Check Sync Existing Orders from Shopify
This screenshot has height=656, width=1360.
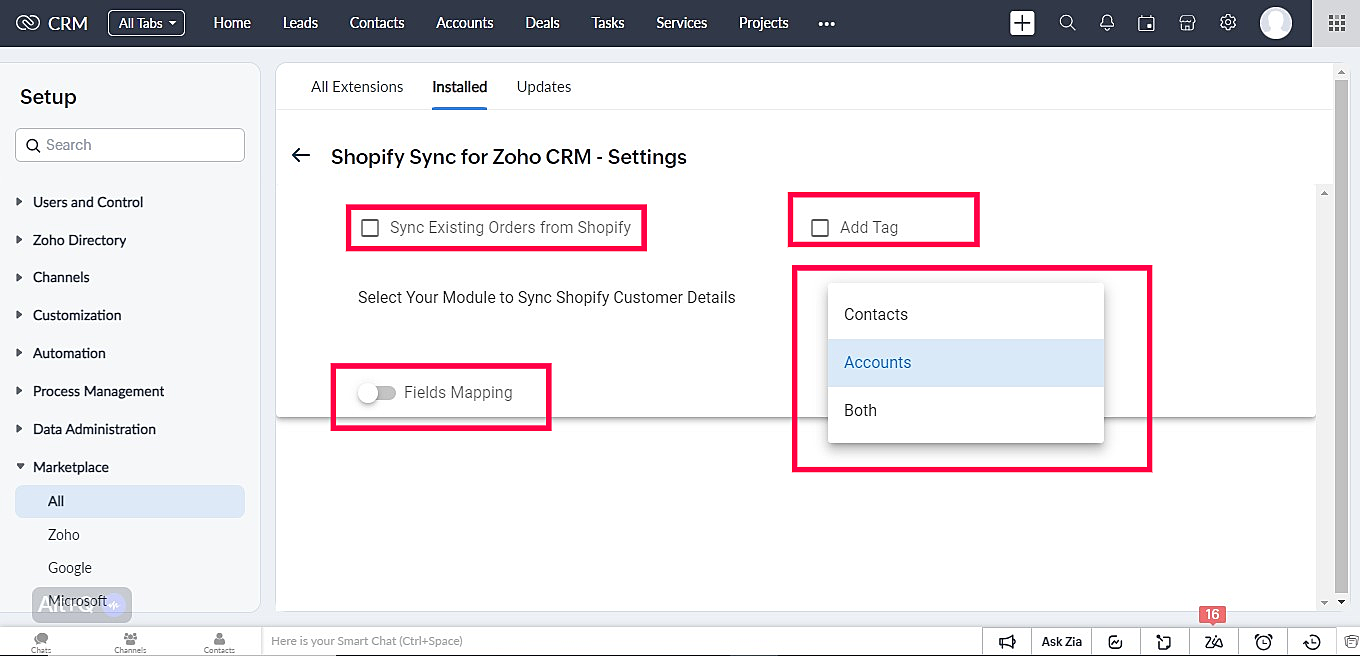370,228
